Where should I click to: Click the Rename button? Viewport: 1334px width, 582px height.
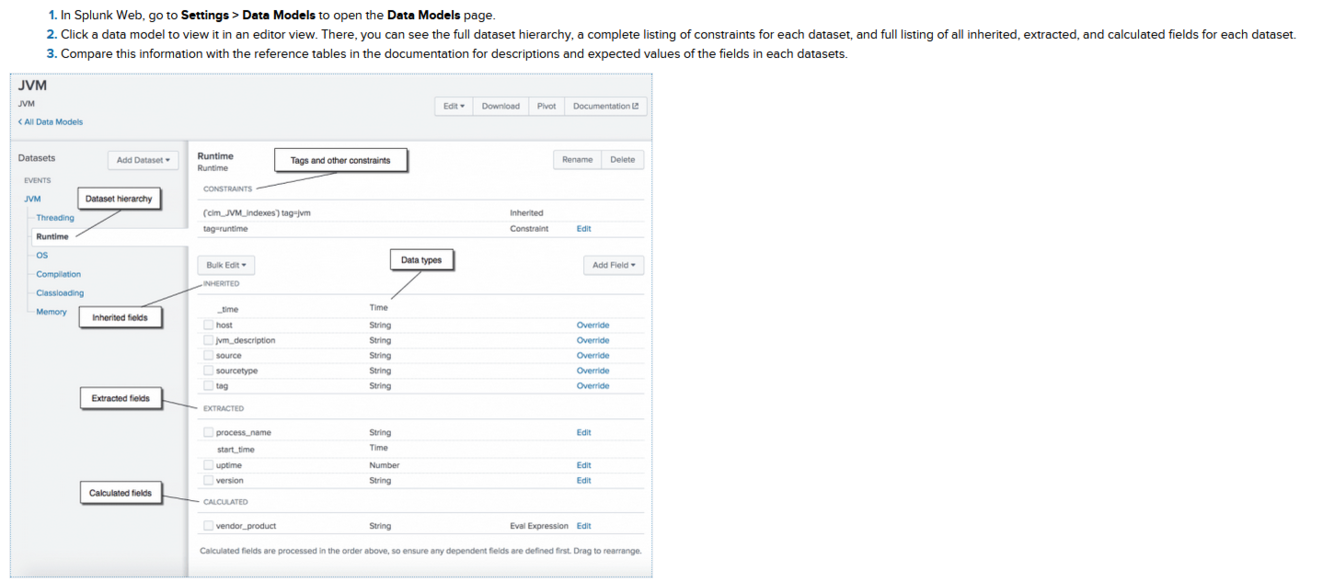[577, 160]
